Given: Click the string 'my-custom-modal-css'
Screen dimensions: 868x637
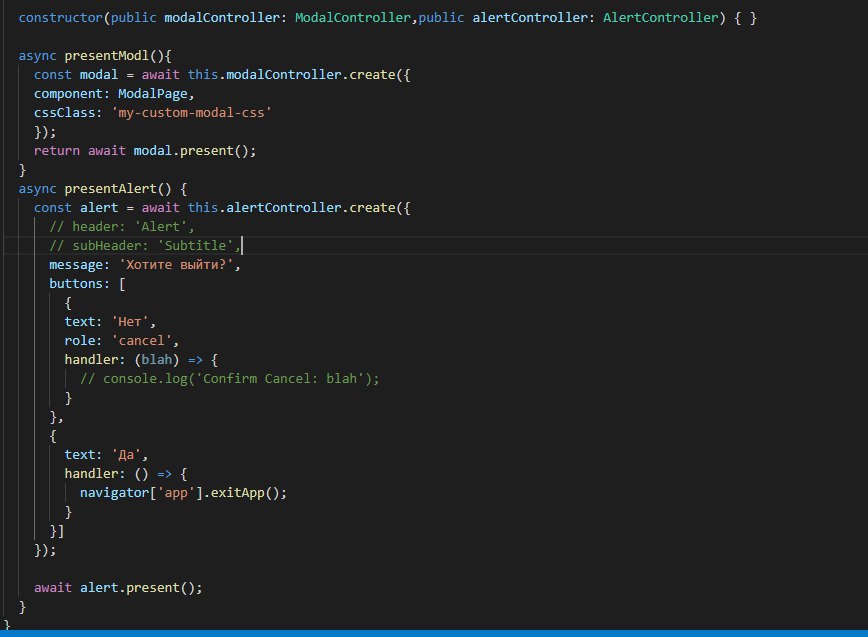Looking at the screenshot, I should (192, 113).
